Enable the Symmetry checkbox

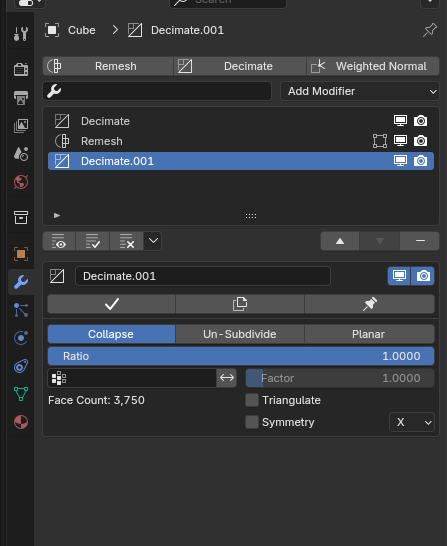[252, 422]
